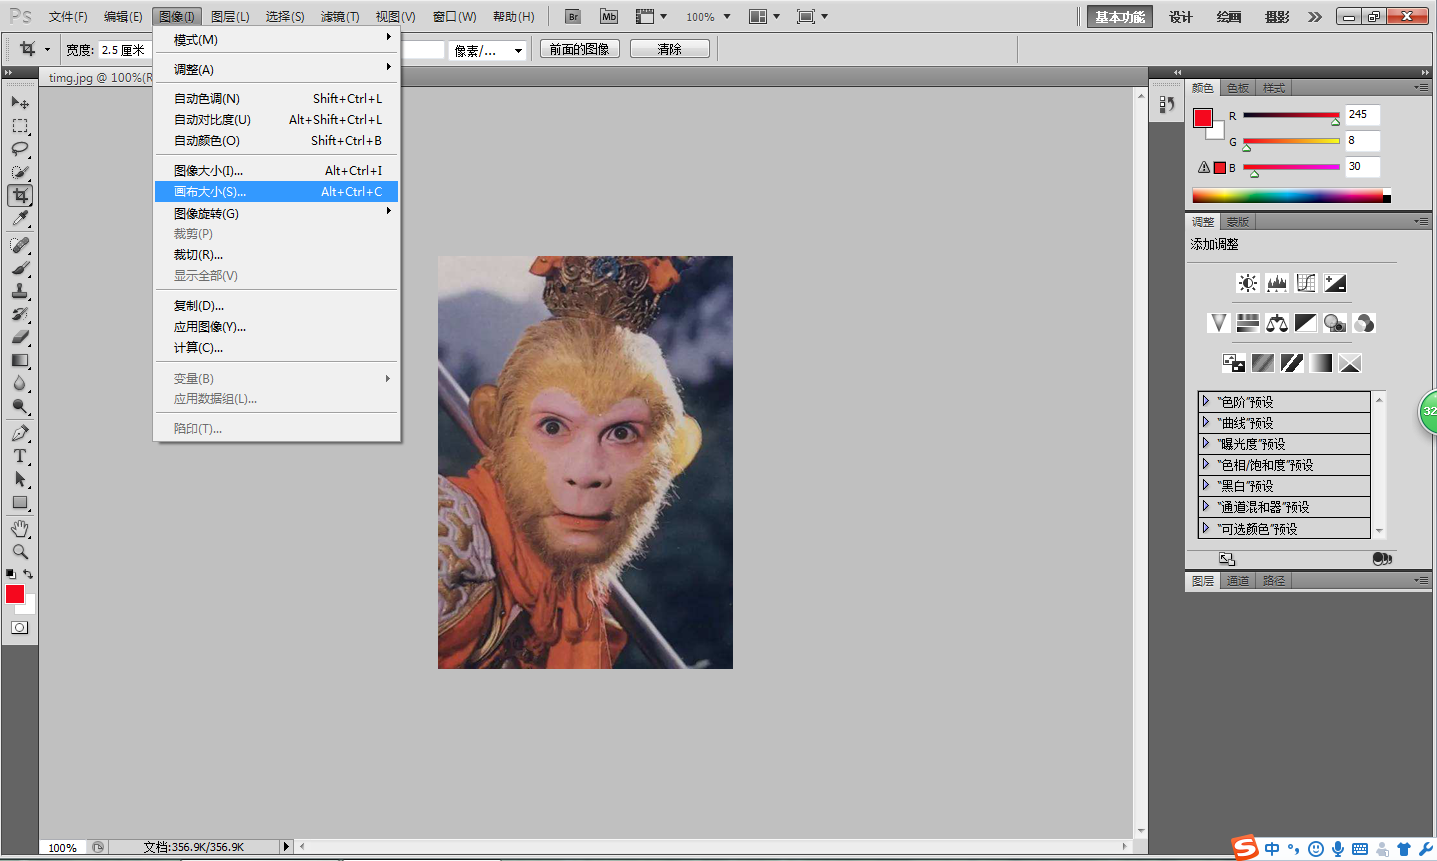1437x861 pixels.
Task: Open the foreground color swatch in the toolbox
Action: [15, 595]
